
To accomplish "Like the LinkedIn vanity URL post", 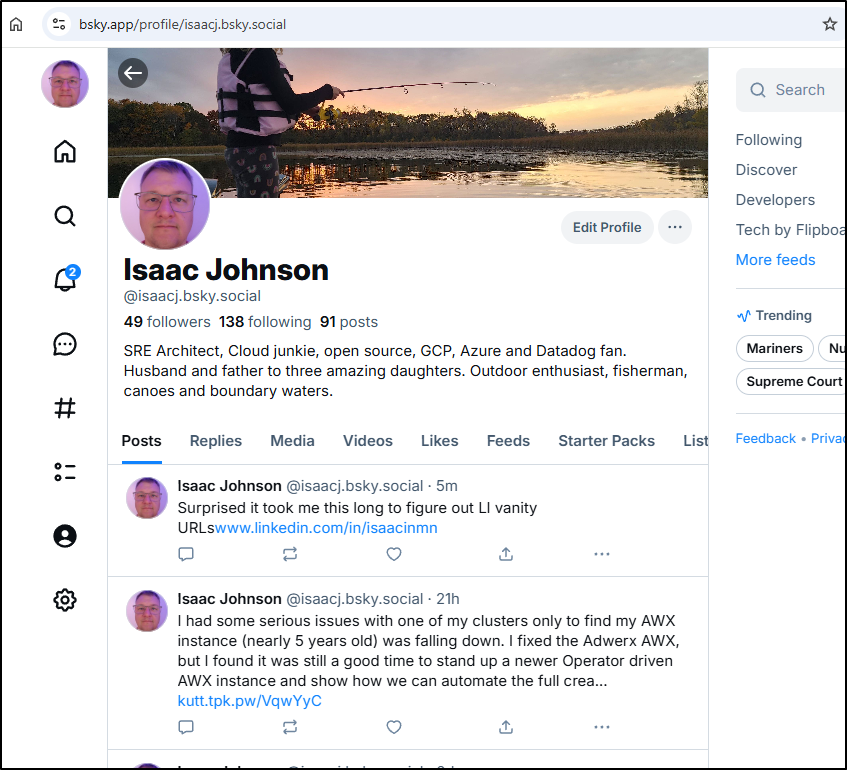I will (x=394, y=554).
